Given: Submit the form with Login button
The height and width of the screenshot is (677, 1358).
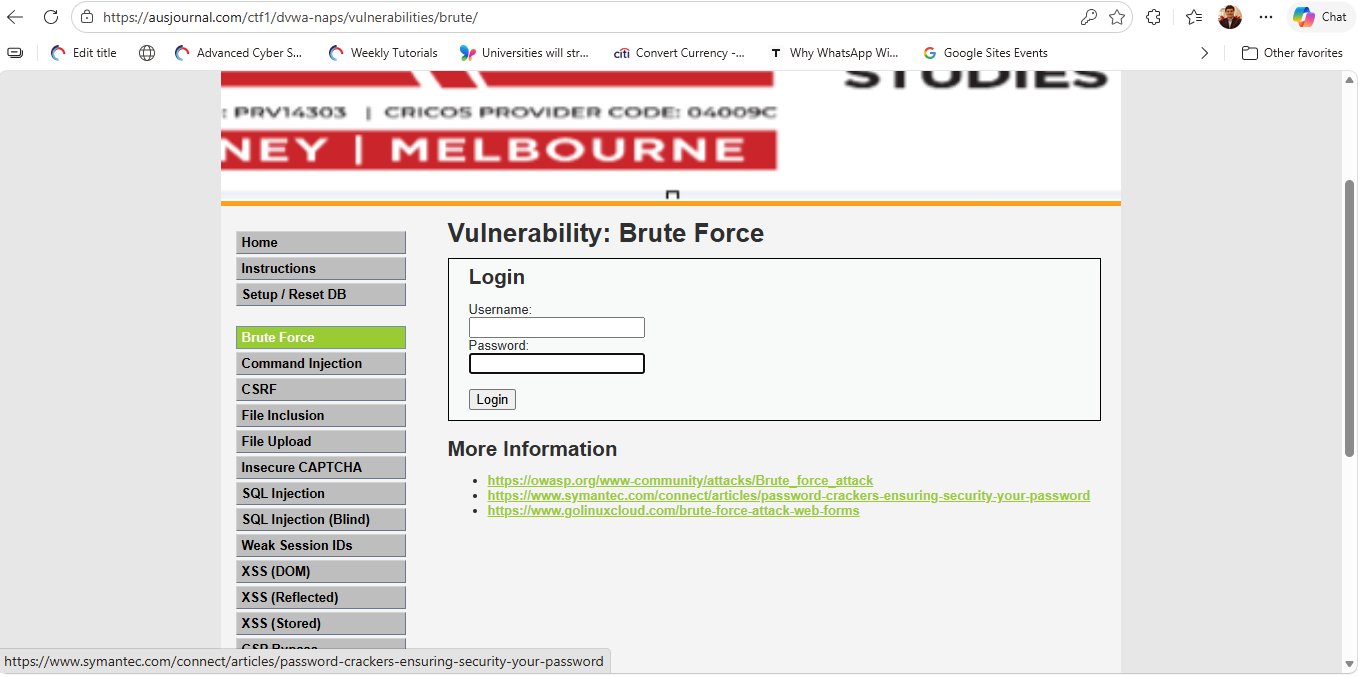Looking at the screenshot, I should [492, 400].
